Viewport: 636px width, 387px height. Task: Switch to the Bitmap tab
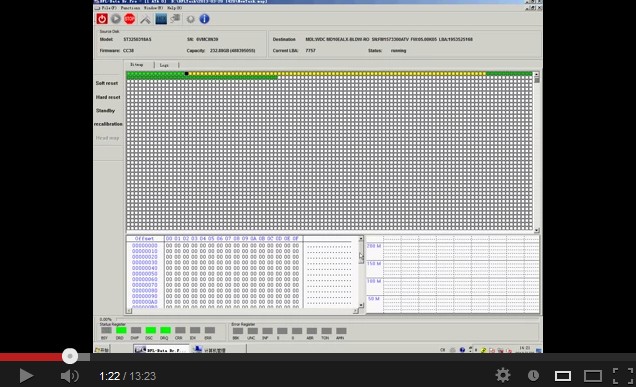coord(137,65)
